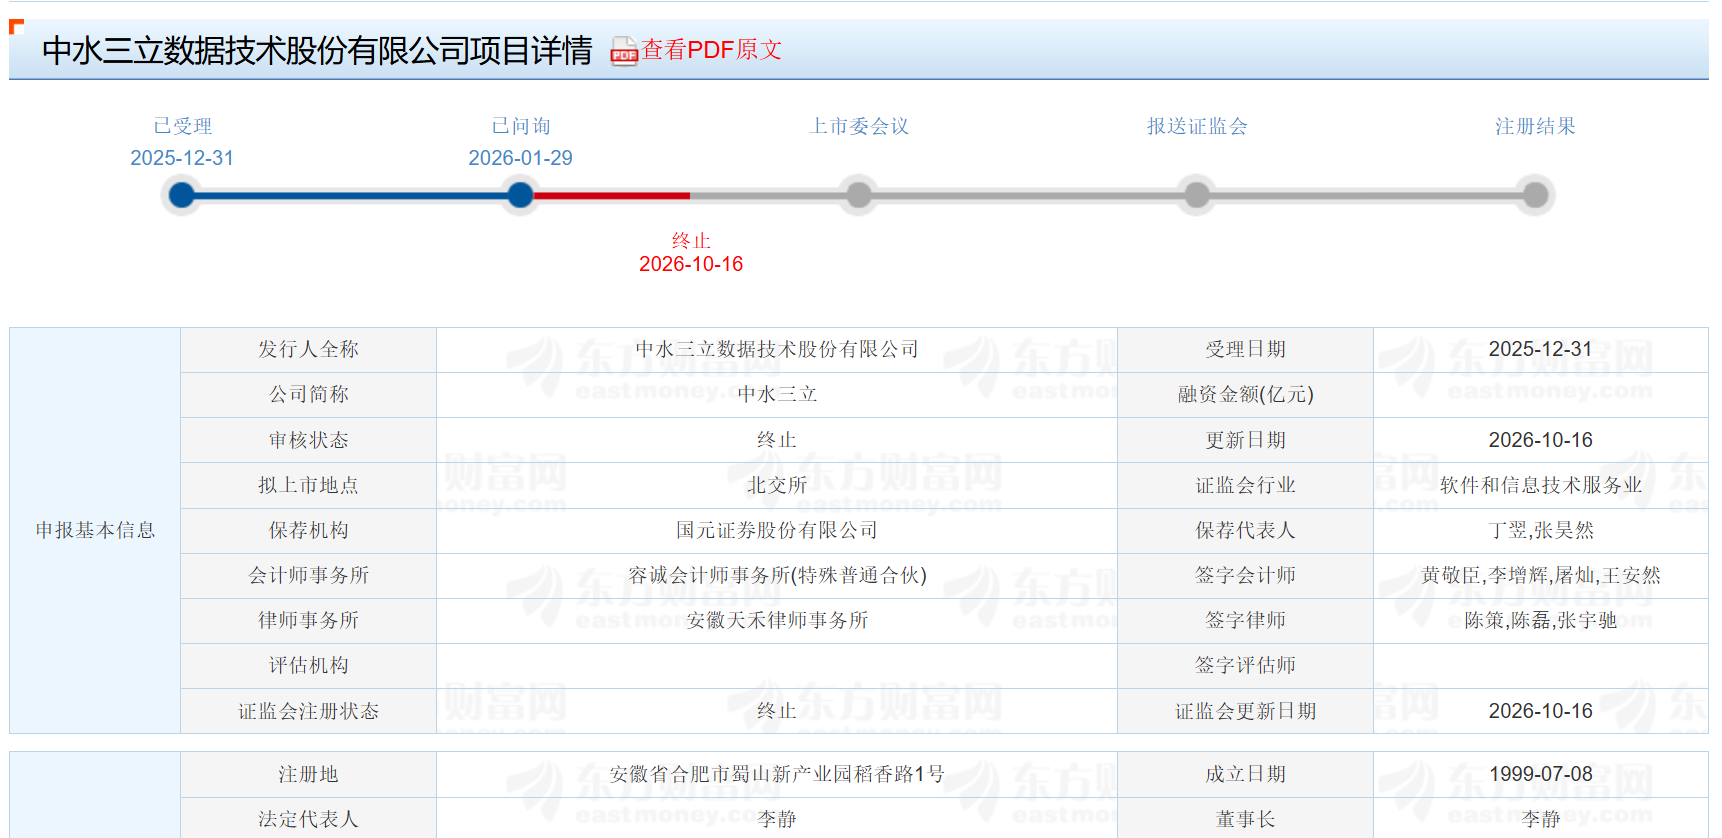This screenshot has width=1722, height=838.
Task: Click the blue progress bar between 已受理 and 已问询
Action: pyautogui.click(x=351, y=195)
